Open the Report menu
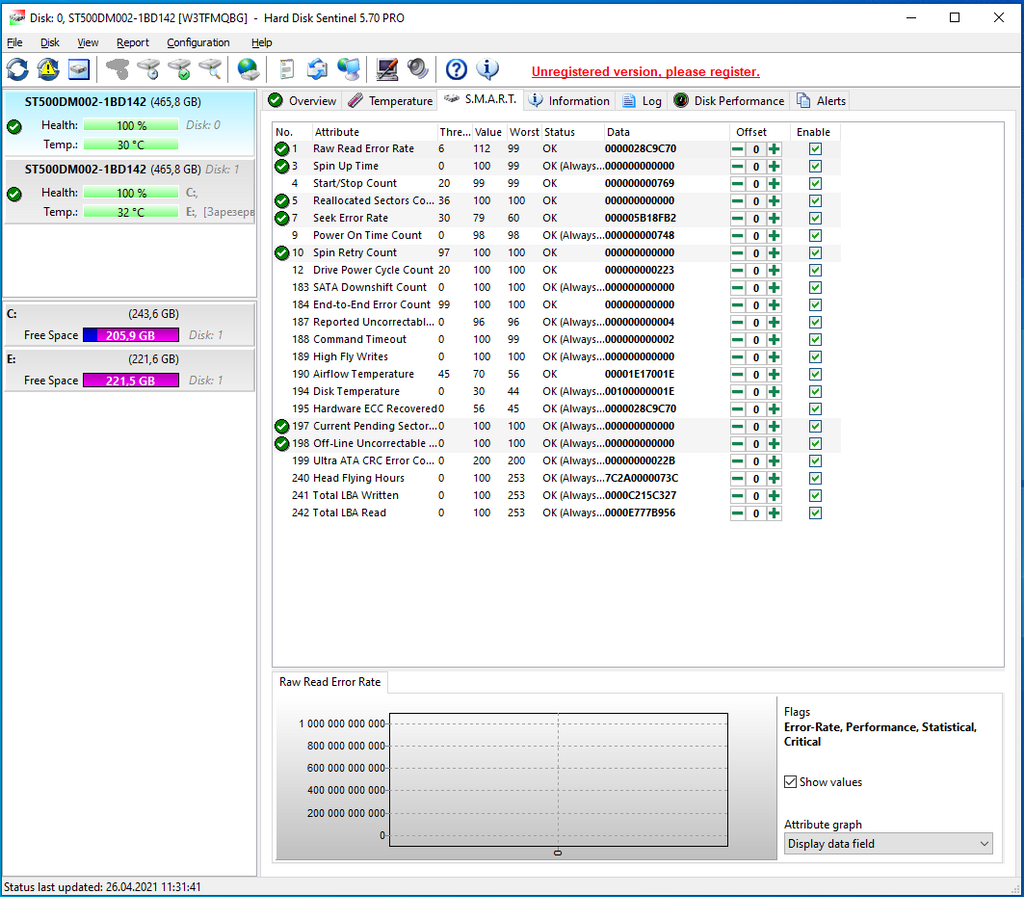Screen dimensions: 1024x897 tap(132, 43)
